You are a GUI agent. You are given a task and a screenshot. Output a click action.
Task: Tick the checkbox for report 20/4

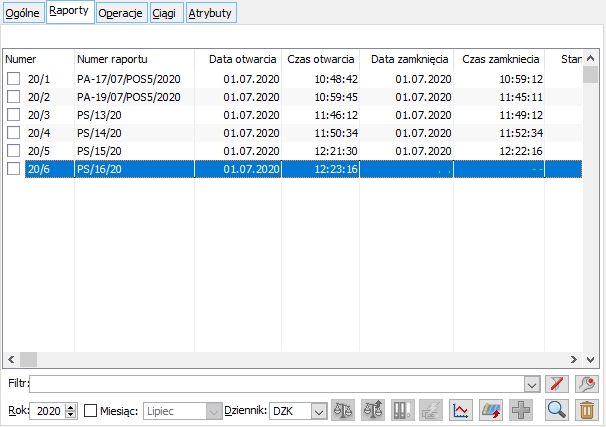pos(14,133)
